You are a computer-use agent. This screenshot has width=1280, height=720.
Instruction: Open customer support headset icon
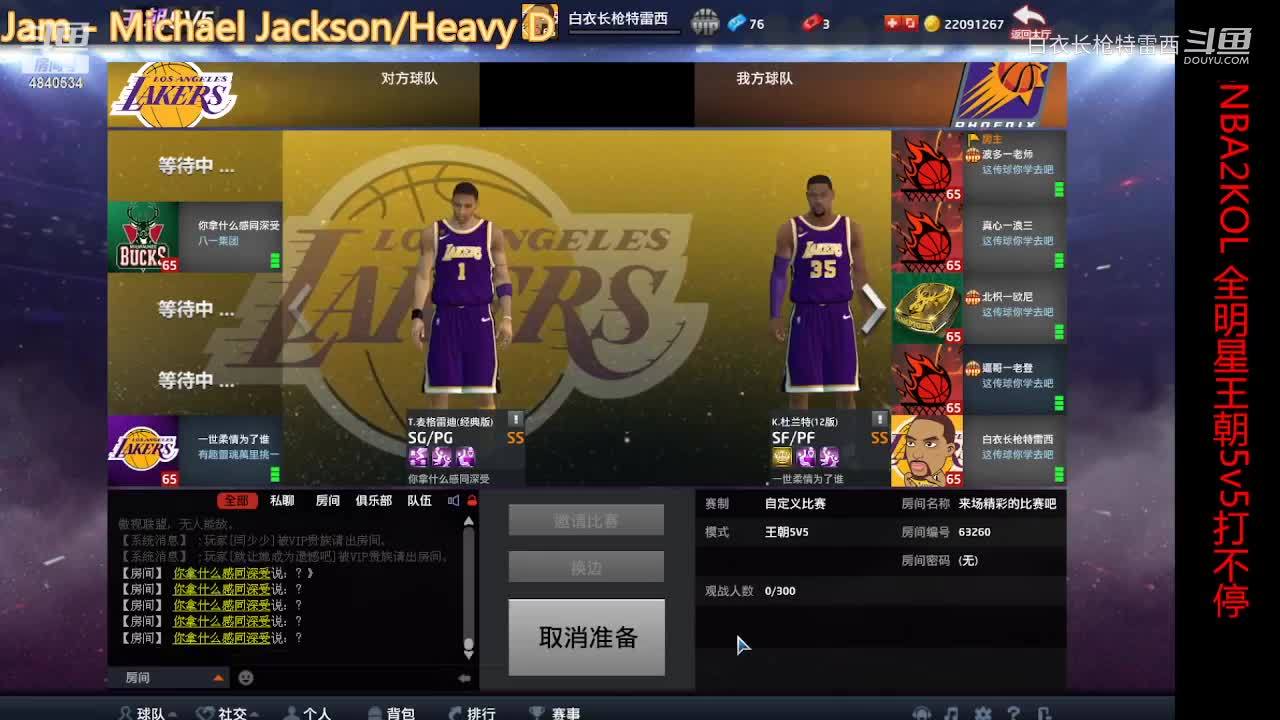pyautogui.click(x=921, y=713)
